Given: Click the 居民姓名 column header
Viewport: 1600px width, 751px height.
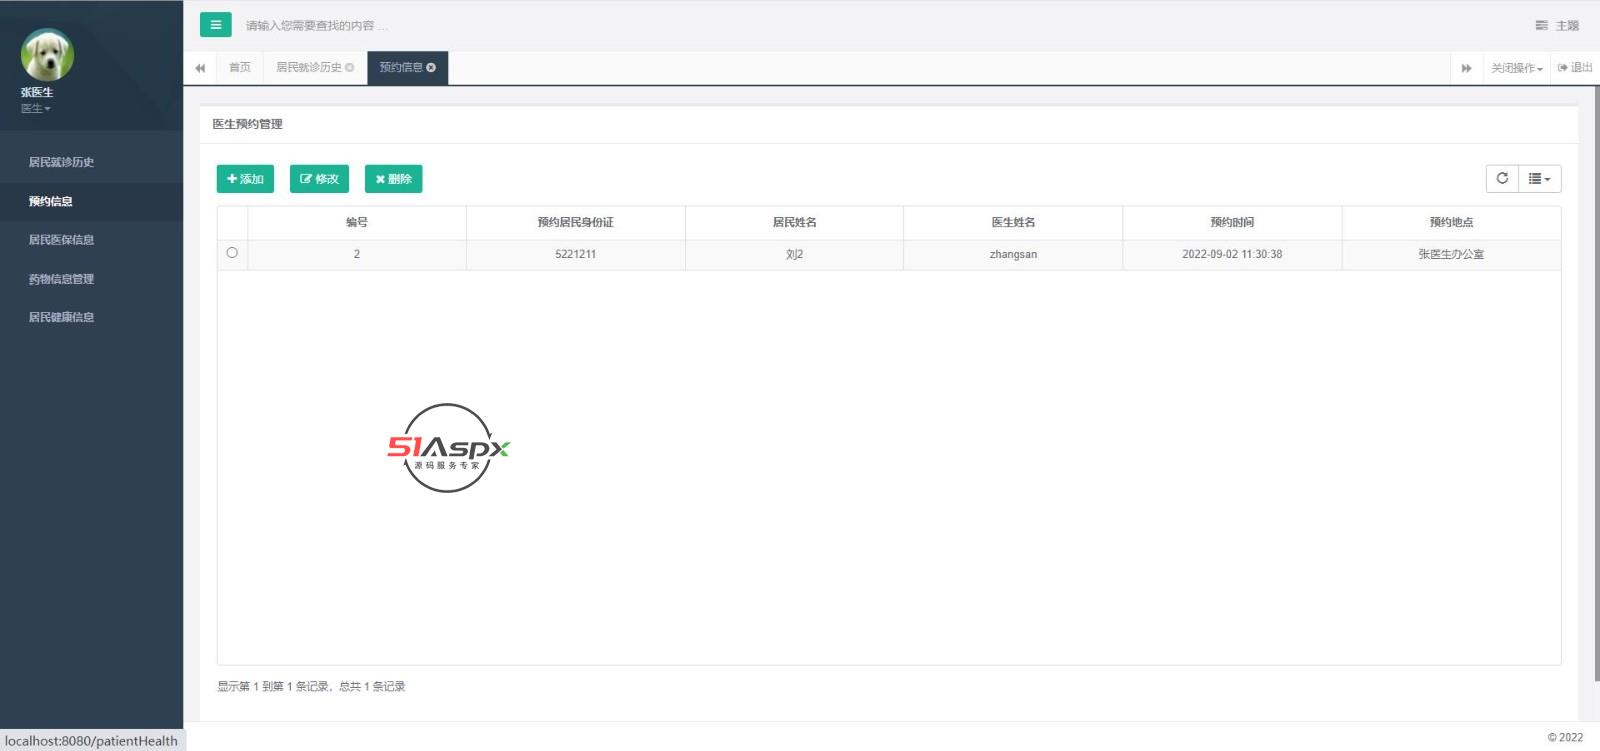Looking at the screenshot, I should tap(795, 222).
